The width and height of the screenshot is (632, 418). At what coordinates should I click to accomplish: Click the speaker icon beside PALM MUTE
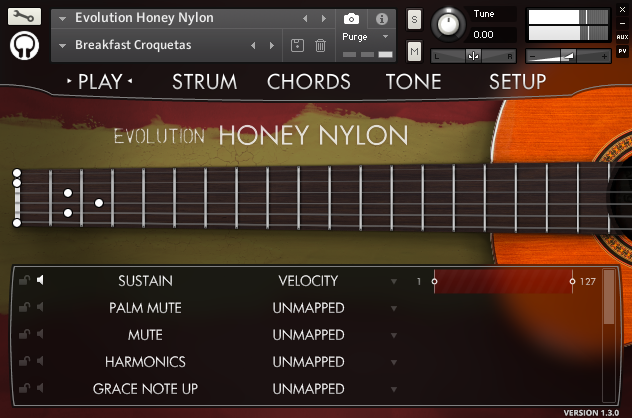(41, 308)
